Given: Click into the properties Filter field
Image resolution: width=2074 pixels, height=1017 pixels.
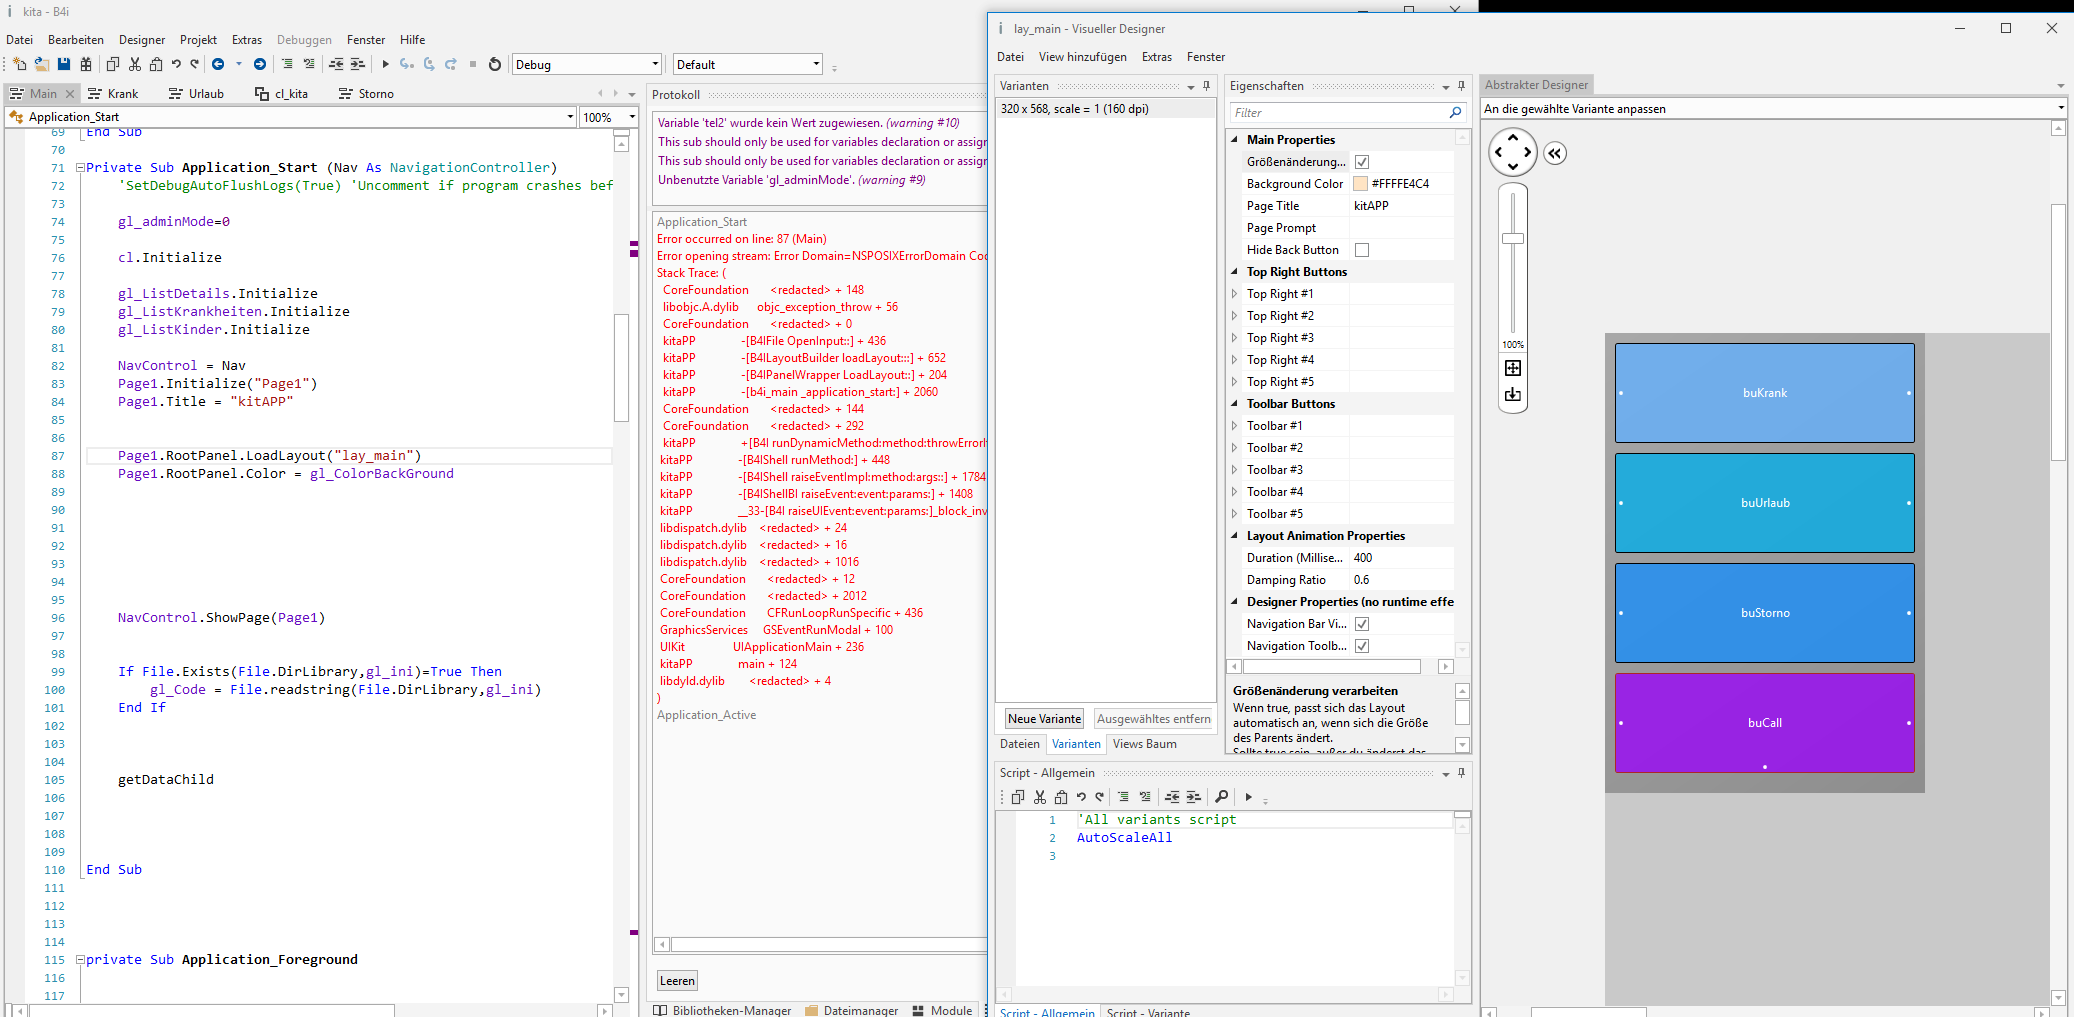Looking at the screenshot, I should pyautogui.click(x=1339, y=113).
